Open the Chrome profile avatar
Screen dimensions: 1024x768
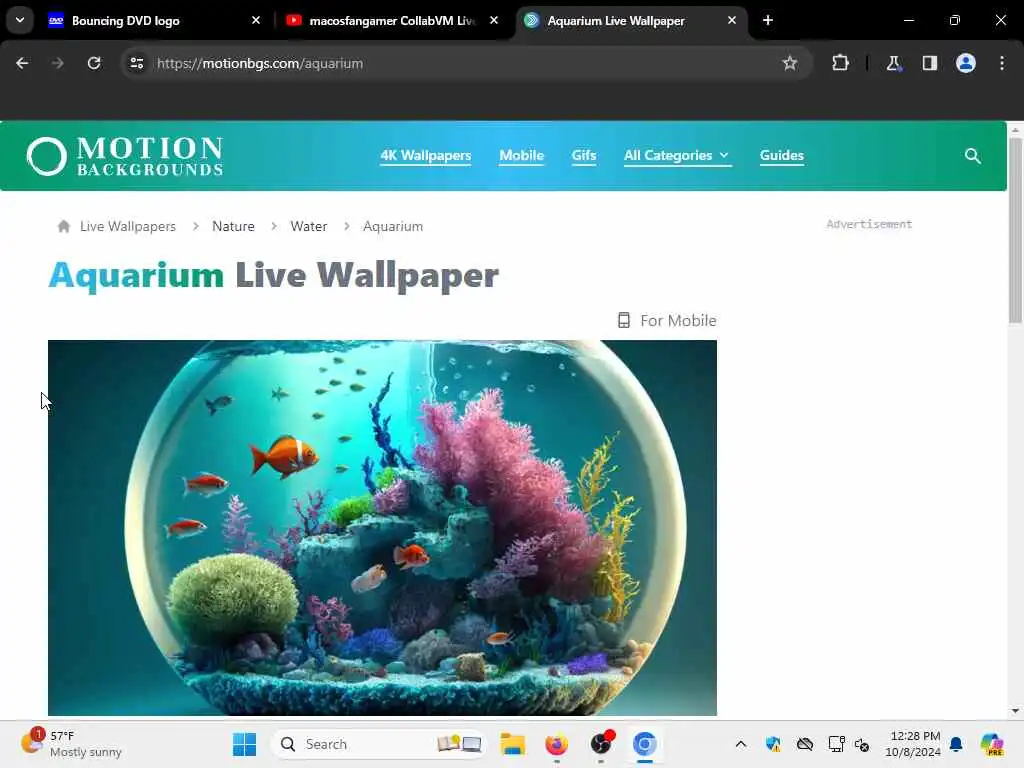(x=966, y=63)
